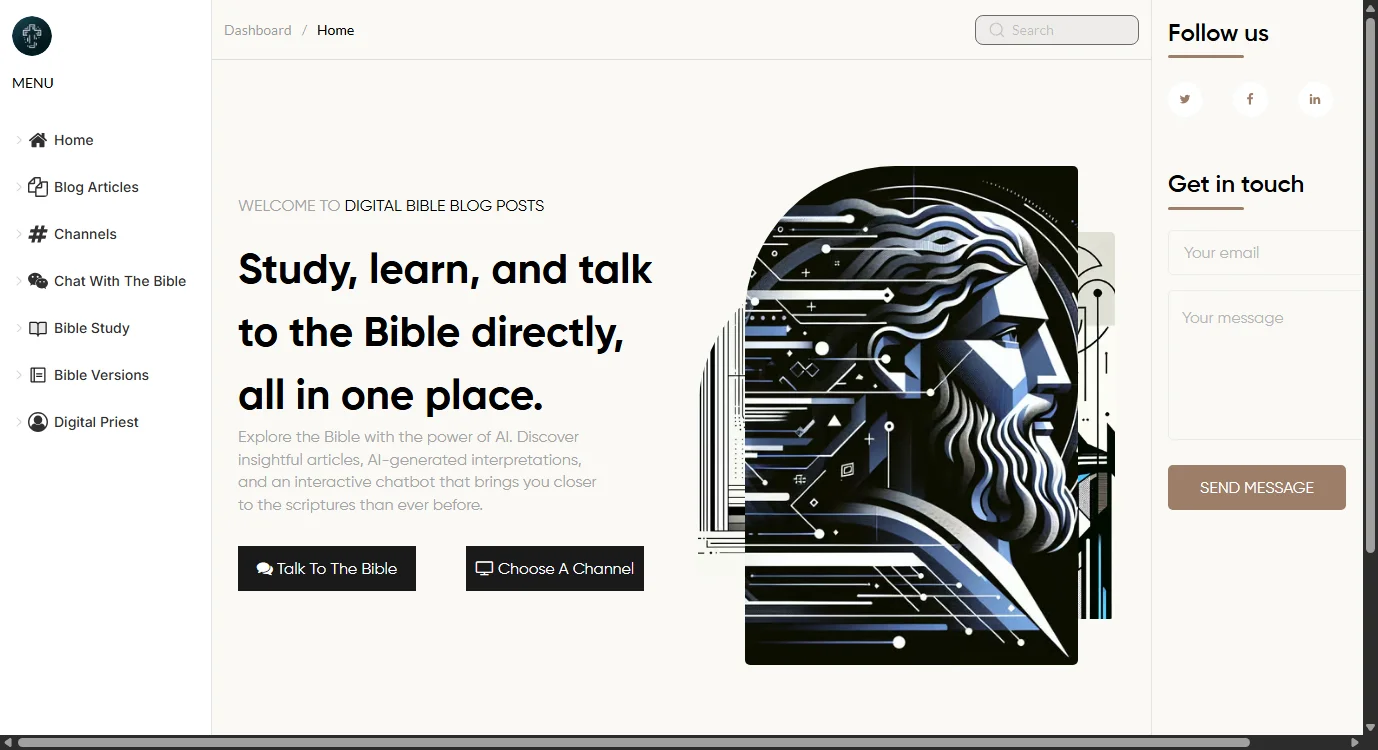The height and width of the screenshot is (750, 1378).
Task: Click the Chat With The Bible chat icon
Action: click(38, 281)
